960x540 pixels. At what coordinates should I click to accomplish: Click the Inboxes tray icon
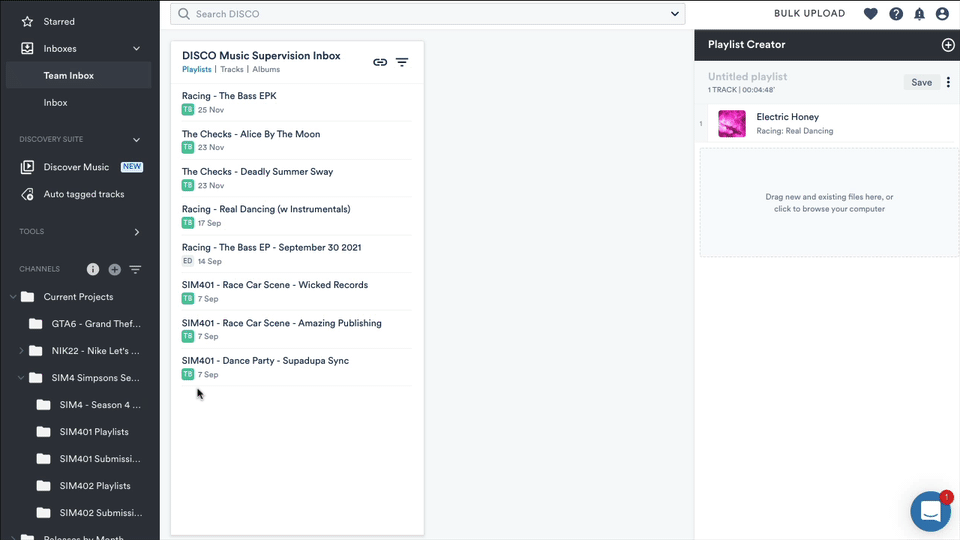[x=27, y=48]
